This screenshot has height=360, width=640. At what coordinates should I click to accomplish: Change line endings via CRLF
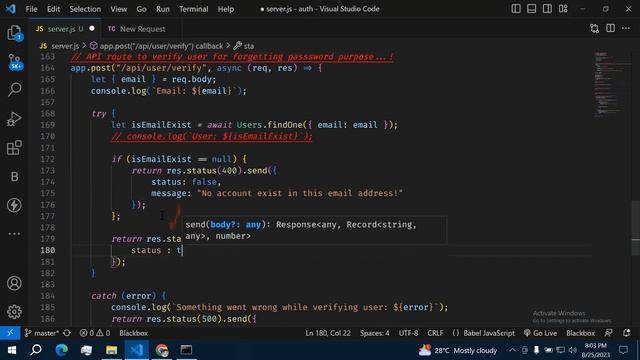435,333
